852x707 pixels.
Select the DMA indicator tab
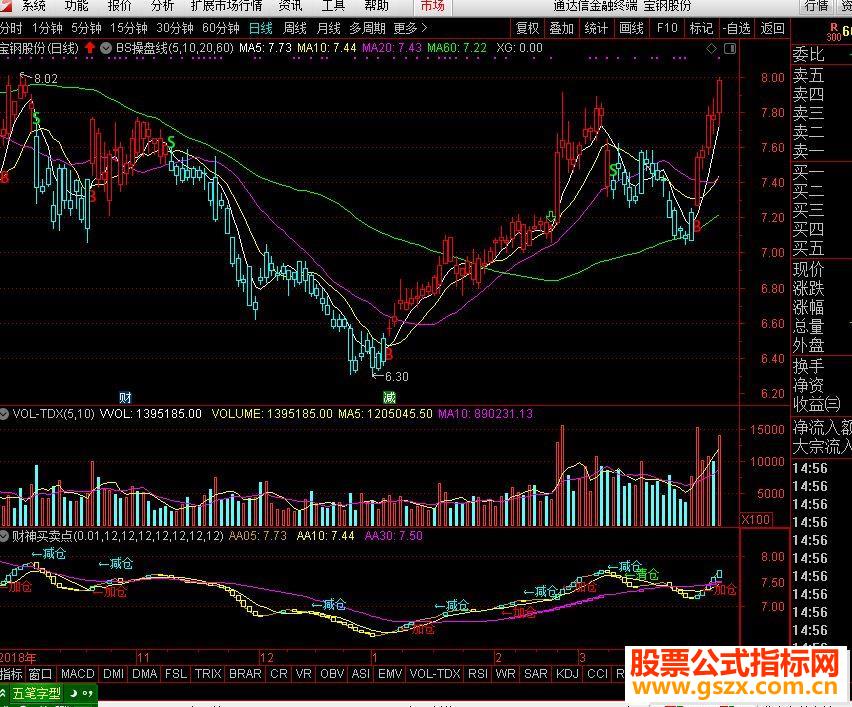click(145, 674)
